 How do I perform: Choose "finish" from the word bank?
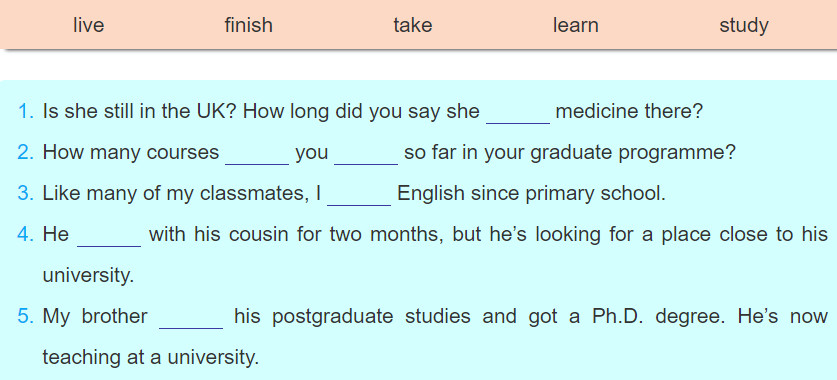click(x=248, y=25)
